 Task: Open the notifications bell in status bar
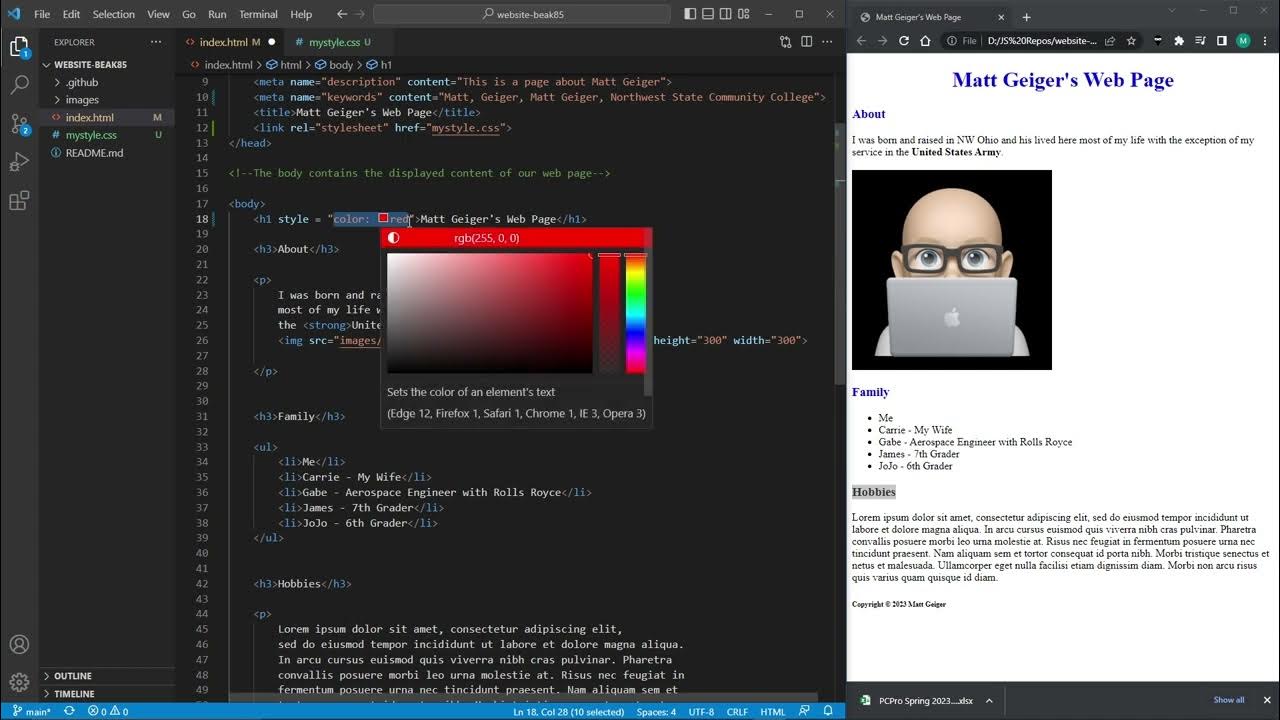click(828, 711)
